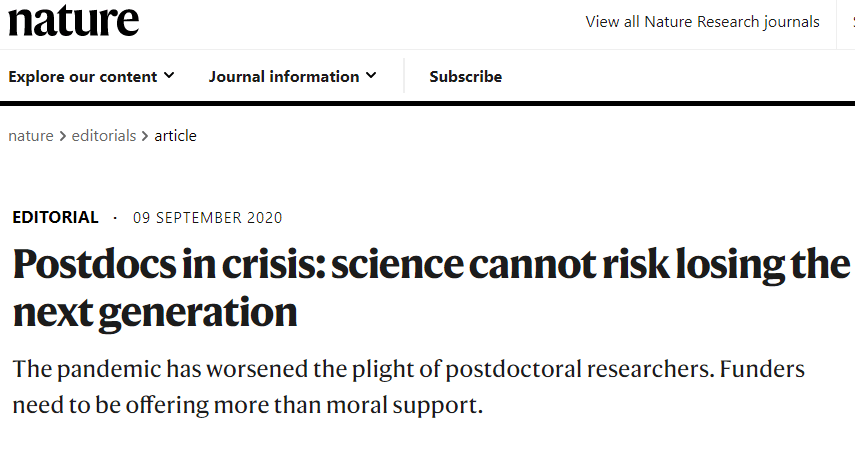The width and height of the screenshot is (855, 450).
Task: Click the vertical divider before Subscribe
Action: [404, 76]
